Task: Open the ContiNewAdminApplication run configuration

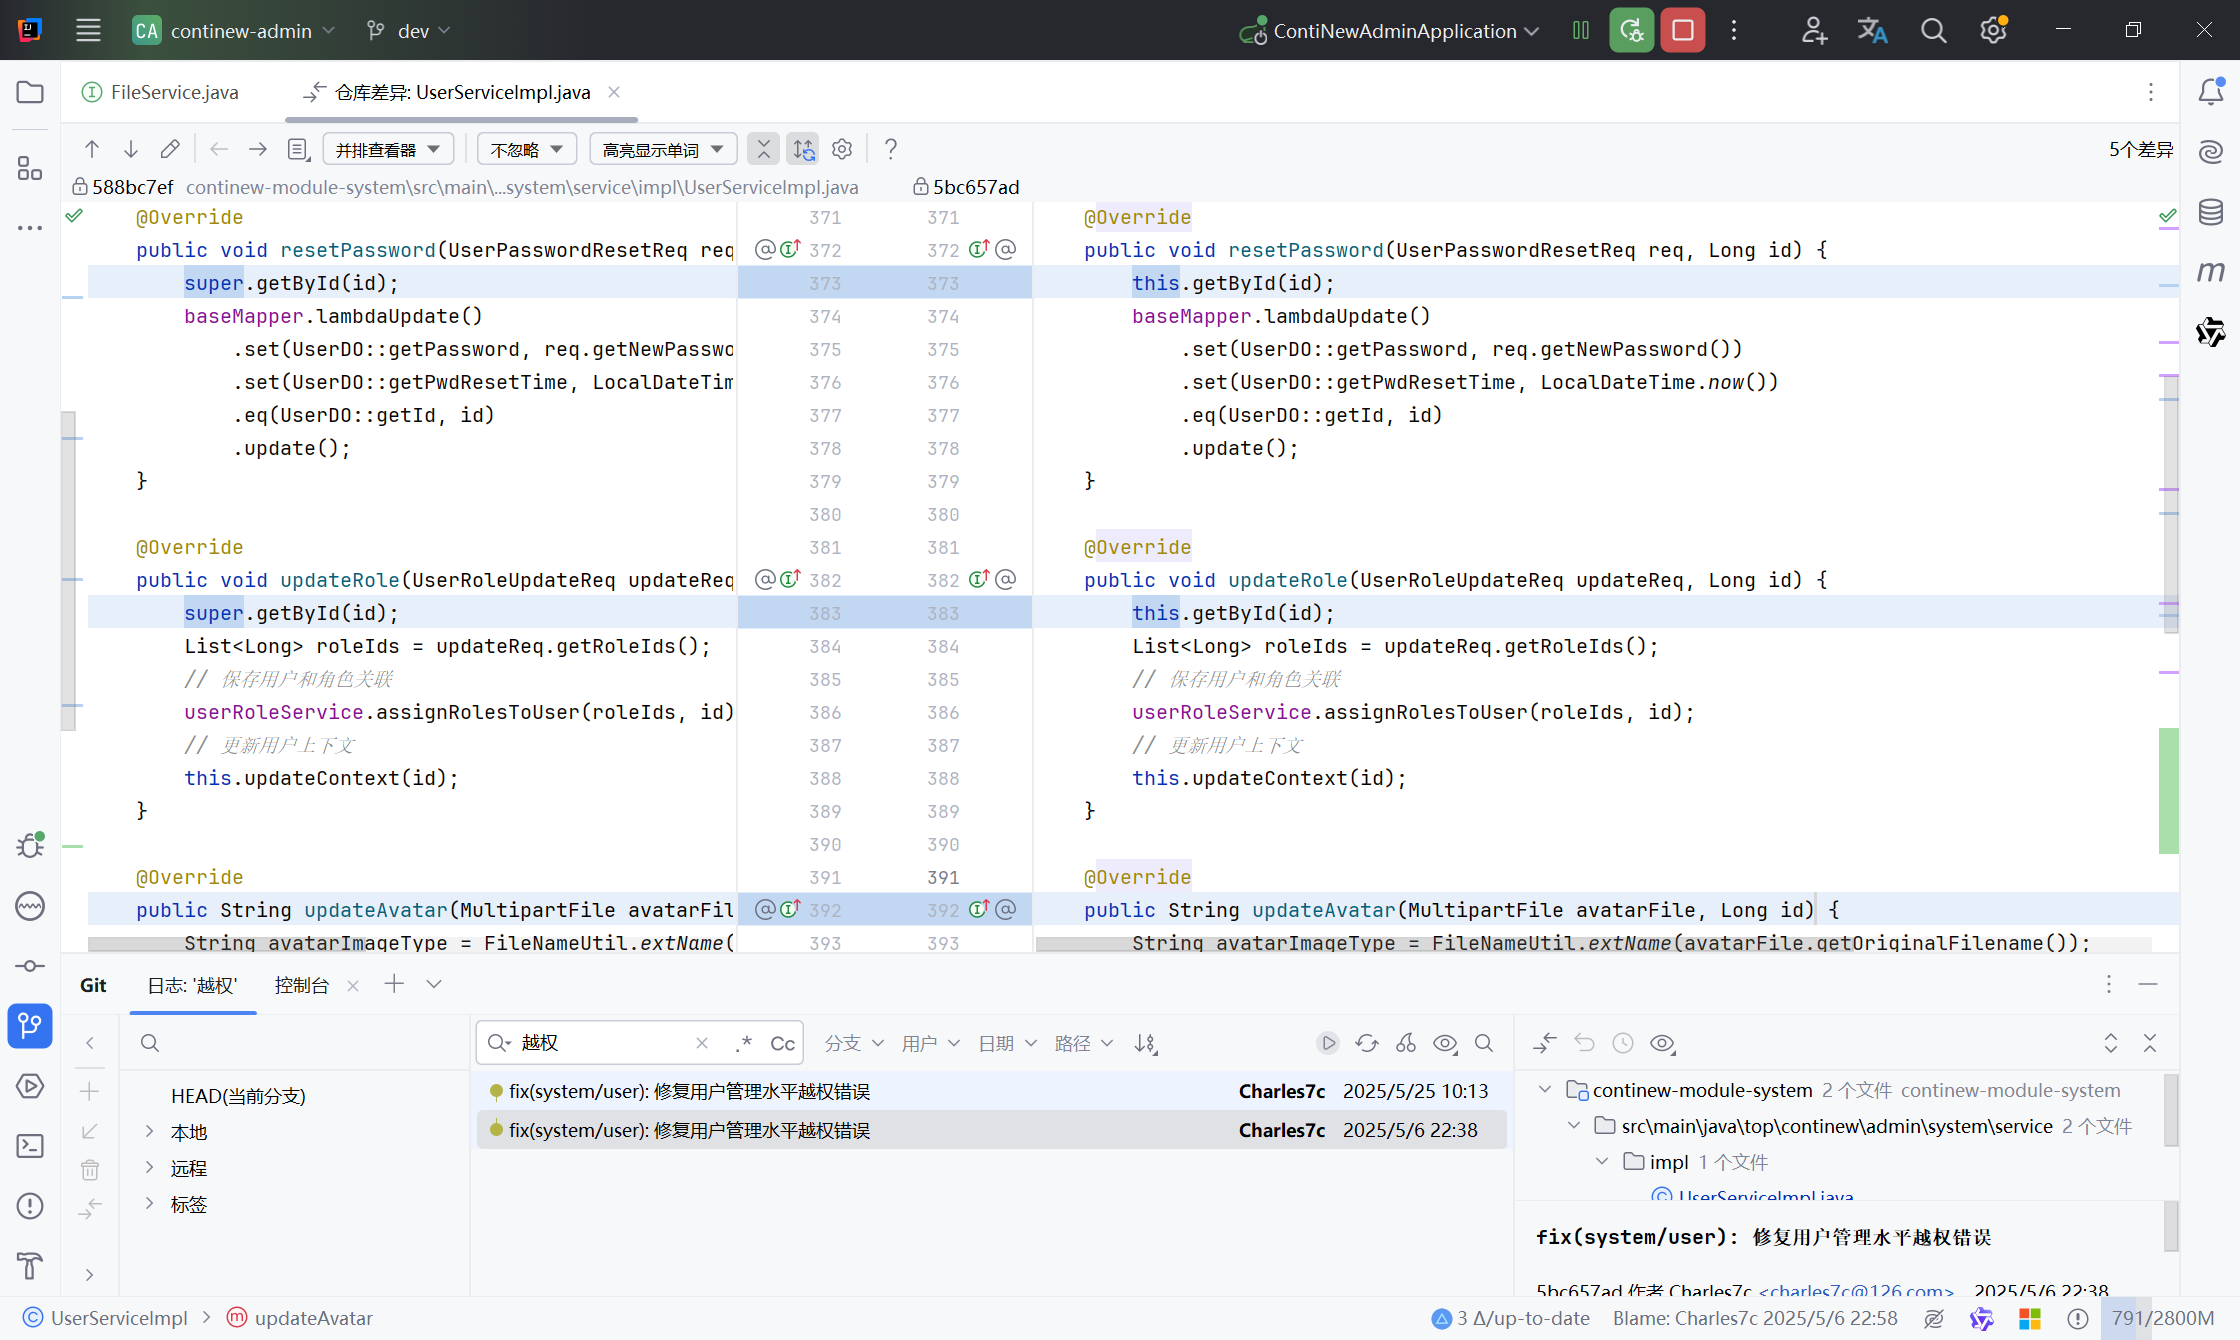Action: (x=1390, y=31)
